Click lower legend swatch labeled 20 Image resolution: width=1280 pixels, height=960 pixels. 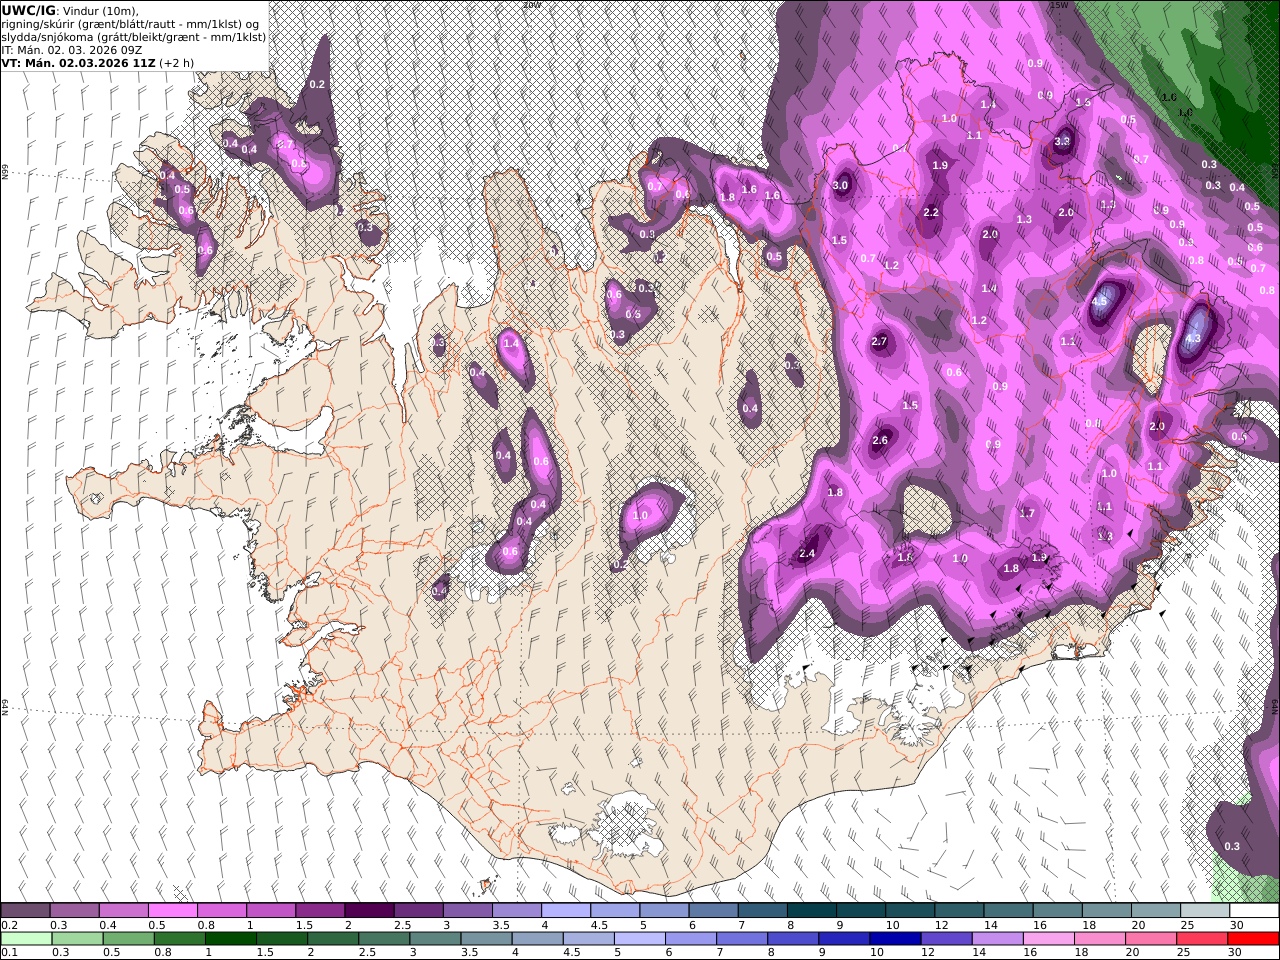pos(1150,939)
